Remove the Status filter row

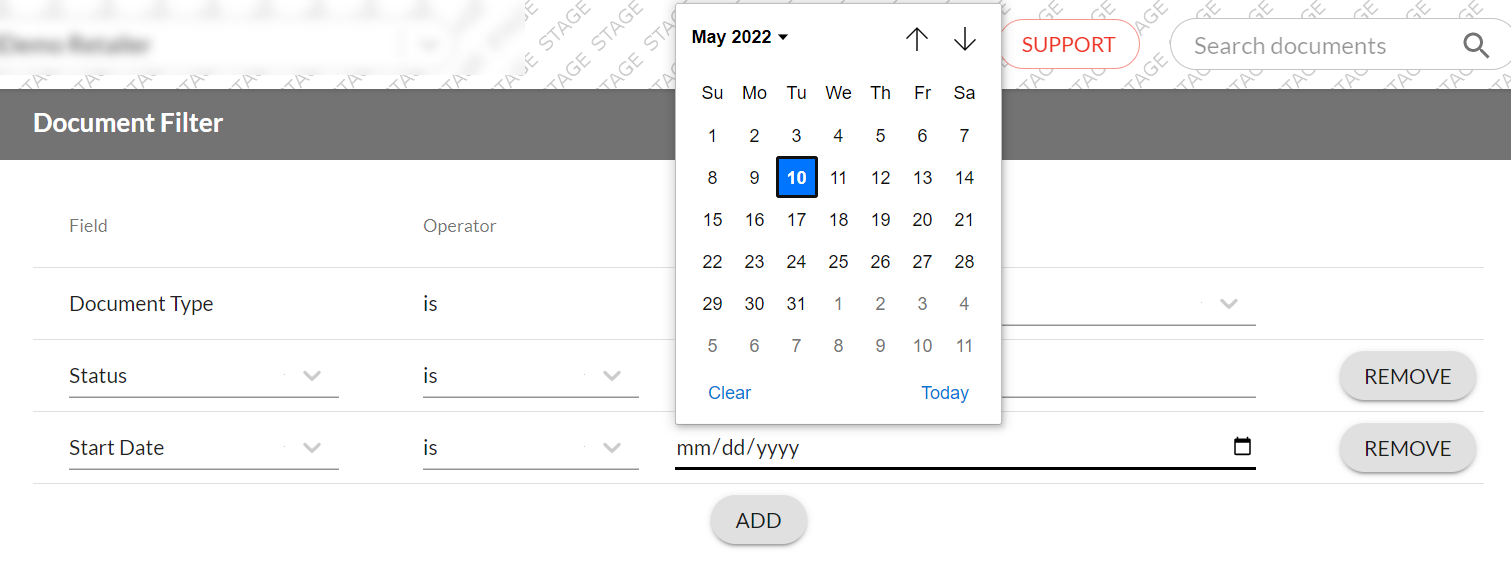tap(1407, 377)
